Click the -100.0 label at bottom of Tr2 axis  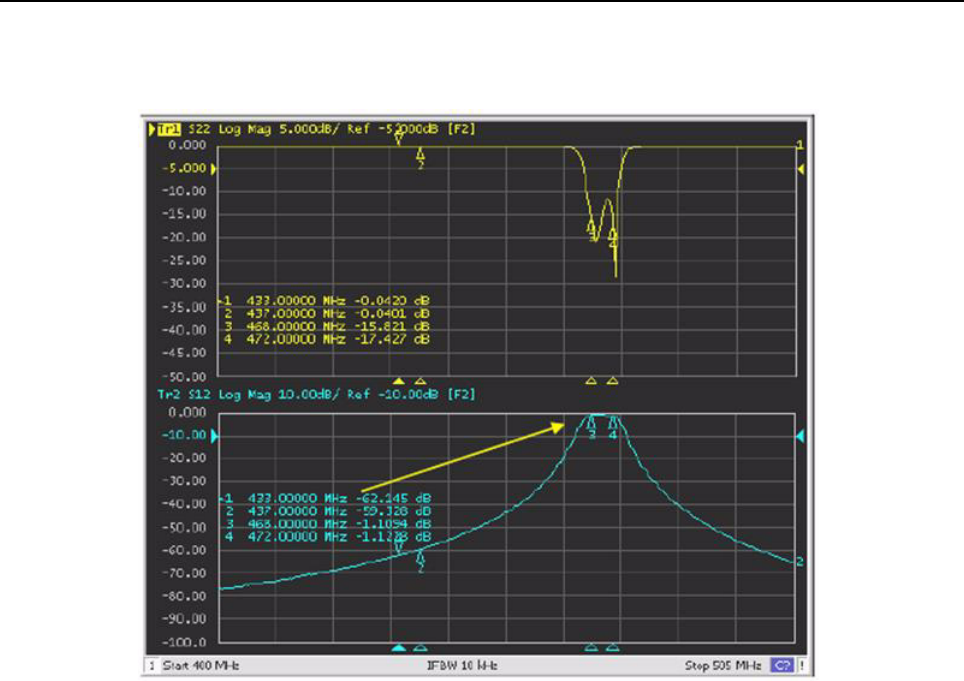(x=184, y=643)
